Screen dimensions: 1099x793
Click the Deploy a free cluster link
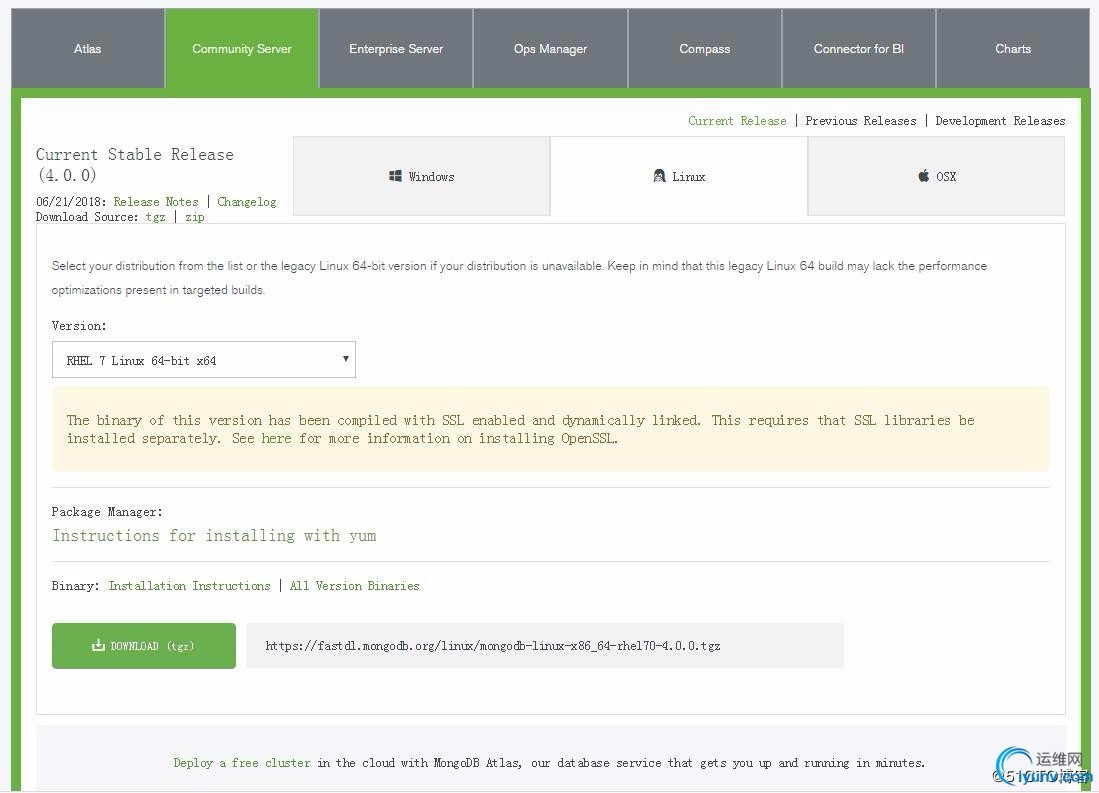242,763
